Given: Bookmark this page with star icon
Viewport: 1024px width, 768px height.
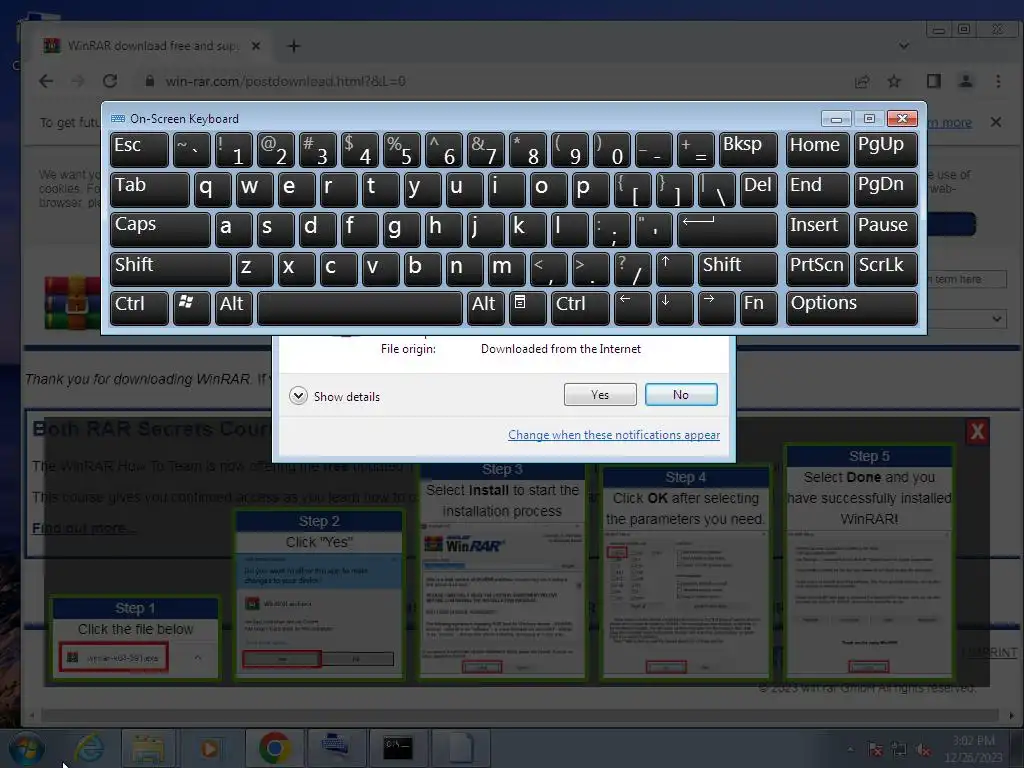Looking at the screenshot, I should pos(894,81).
